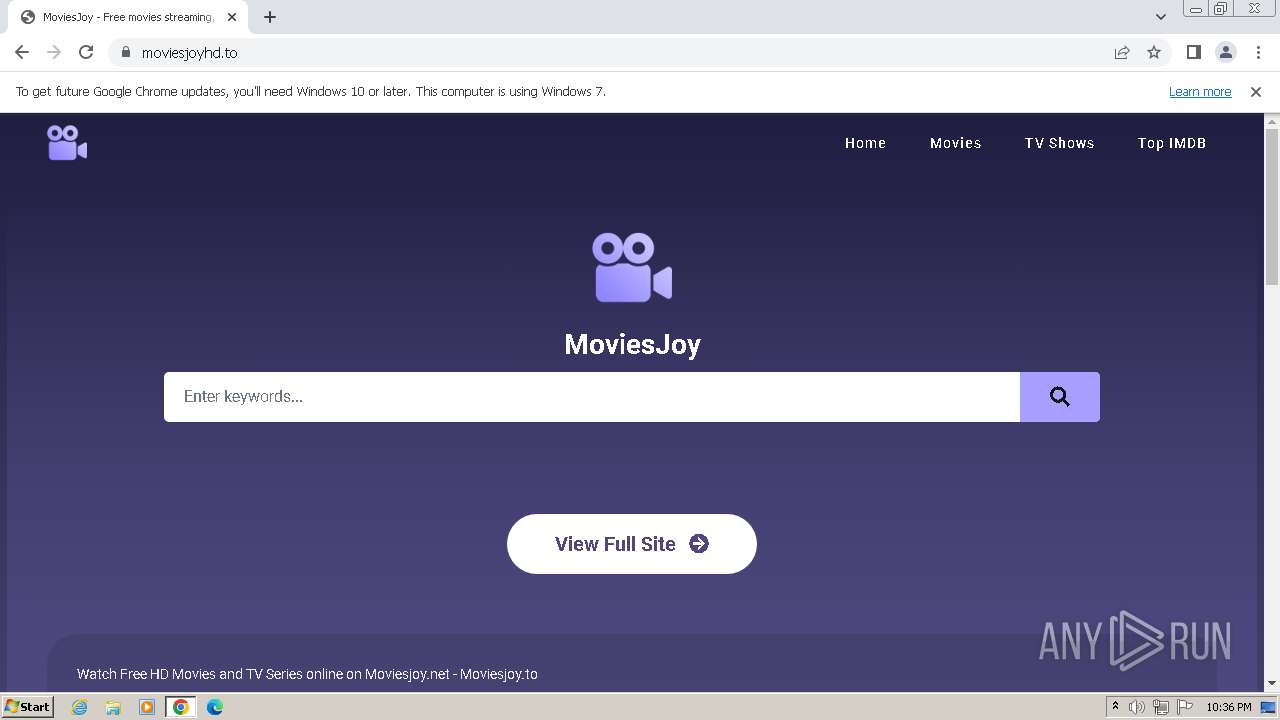Close the MoviesJoy tab
This screenshot has height=720, width=1280.
(x=232, y=17)
